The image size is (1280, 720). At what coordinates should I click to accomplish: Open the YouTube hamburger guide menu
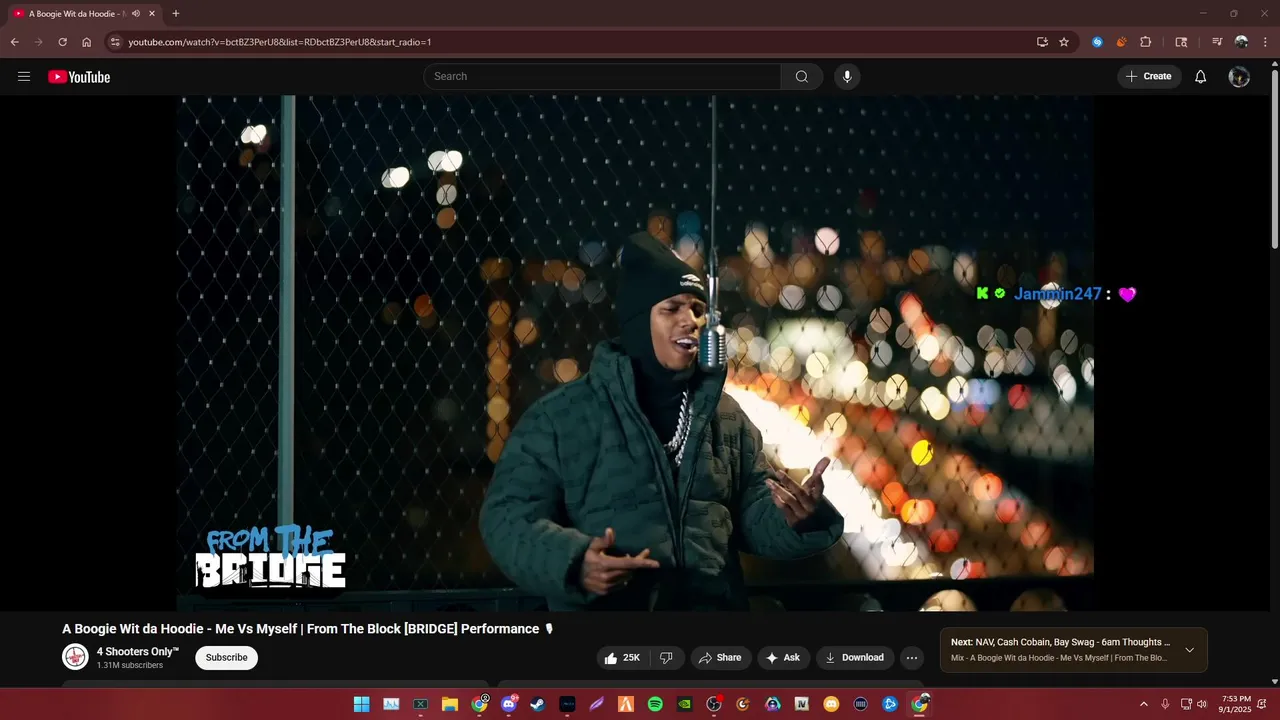24,77
